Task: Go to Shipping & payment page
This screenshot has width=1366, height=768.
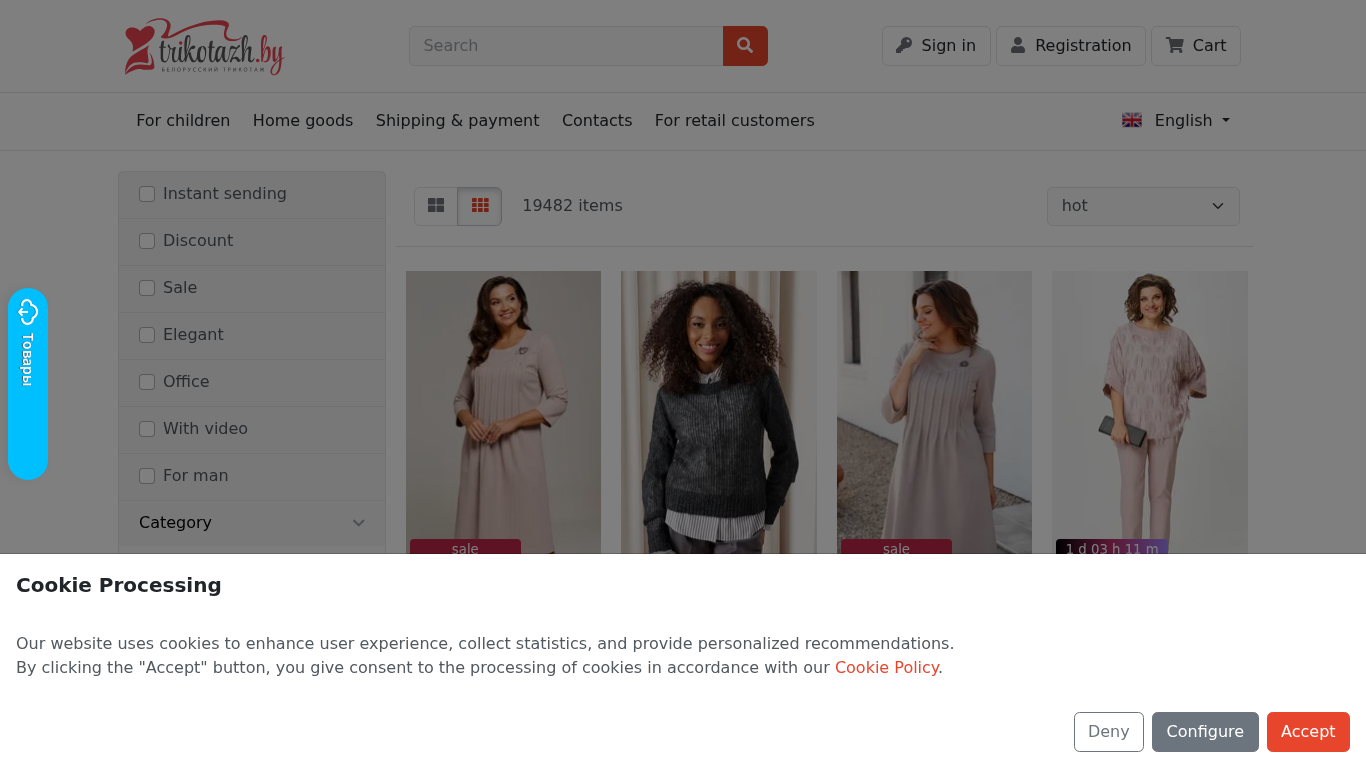Action: [457, 120]
